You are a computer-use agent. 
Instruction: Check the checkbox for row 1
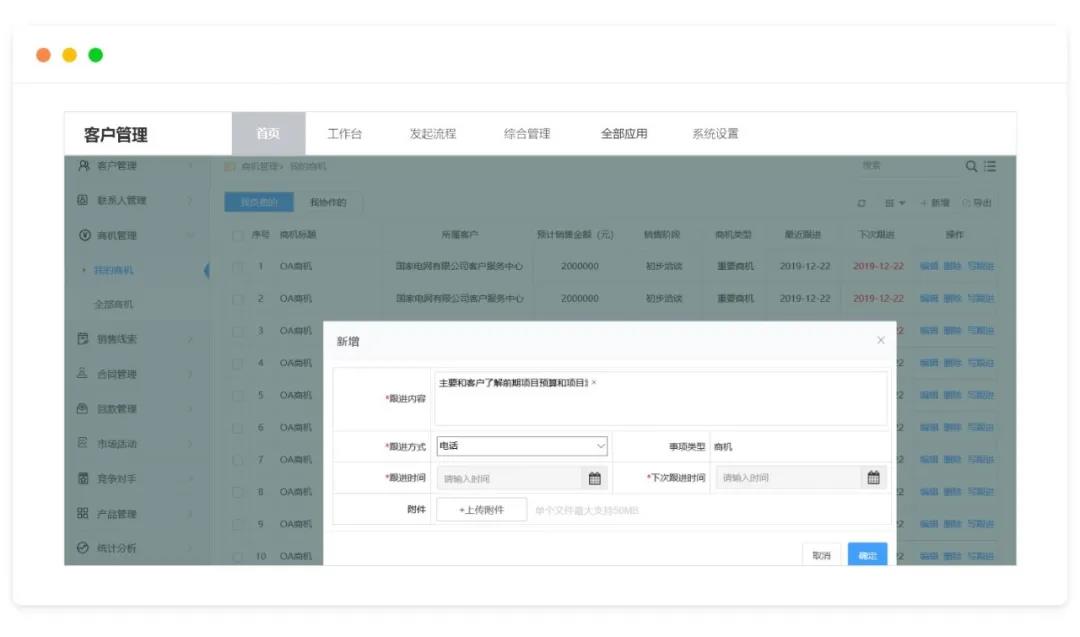point(238,267)
